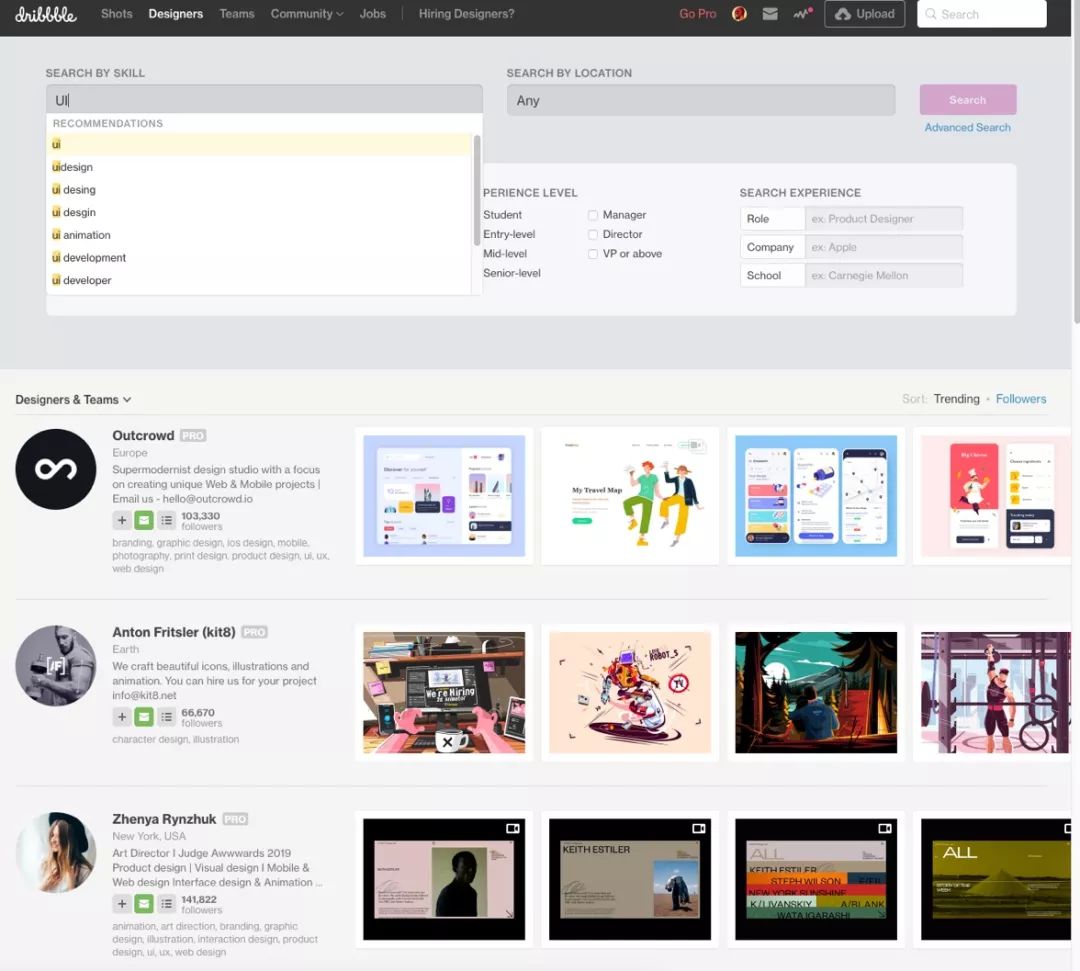Click the Go Pro link
The height and width of the screenshot is (971, 1080).
pyautogui.click(x=698, y=14)
